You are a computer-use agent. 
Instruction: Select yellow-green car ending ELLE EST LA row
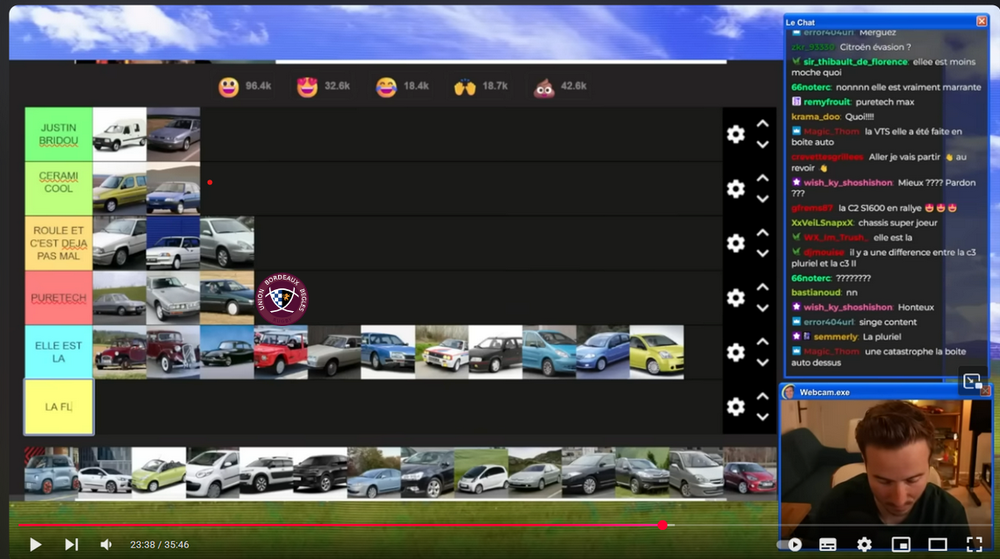click(657, 352)
